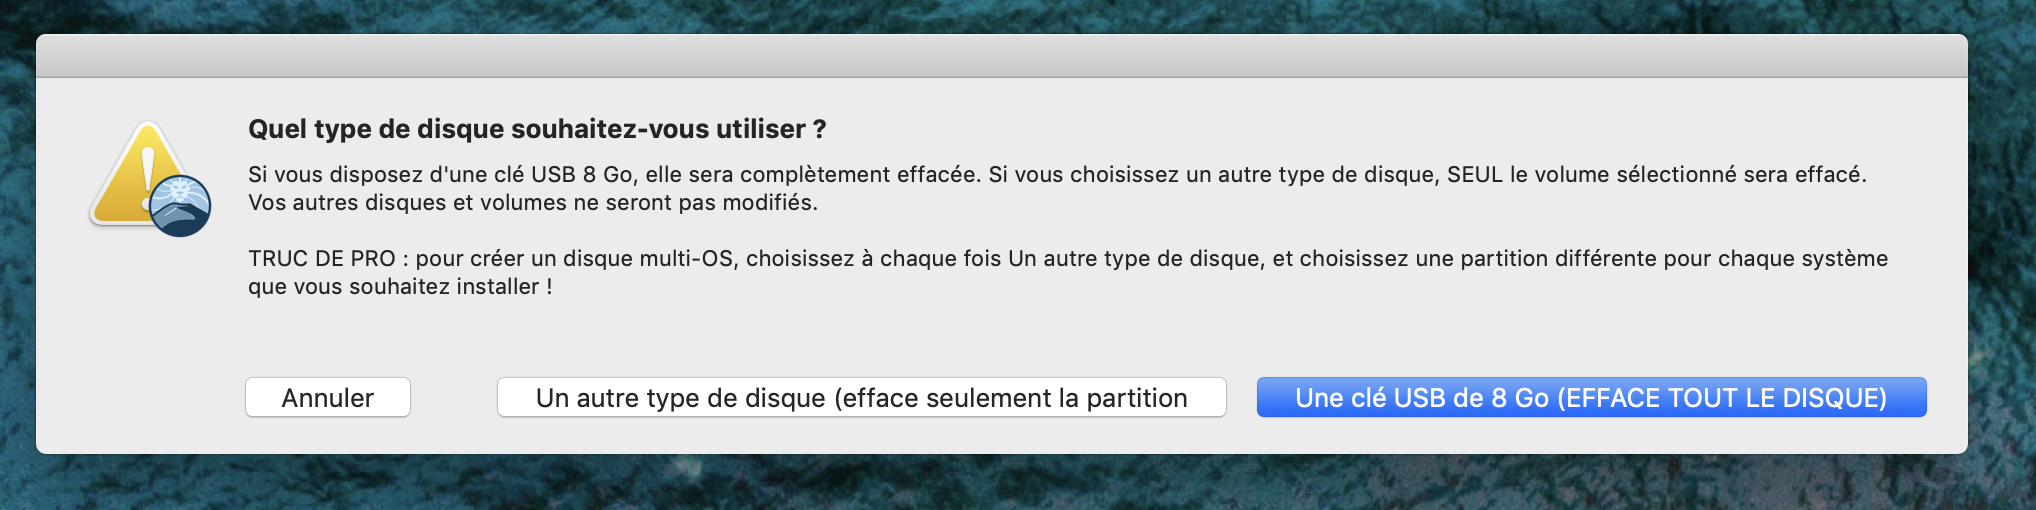Click the heading 'Quel type de disque souhaitez-vous utiliser ?'
2036x510 pixels.
(x=536, y=129)
